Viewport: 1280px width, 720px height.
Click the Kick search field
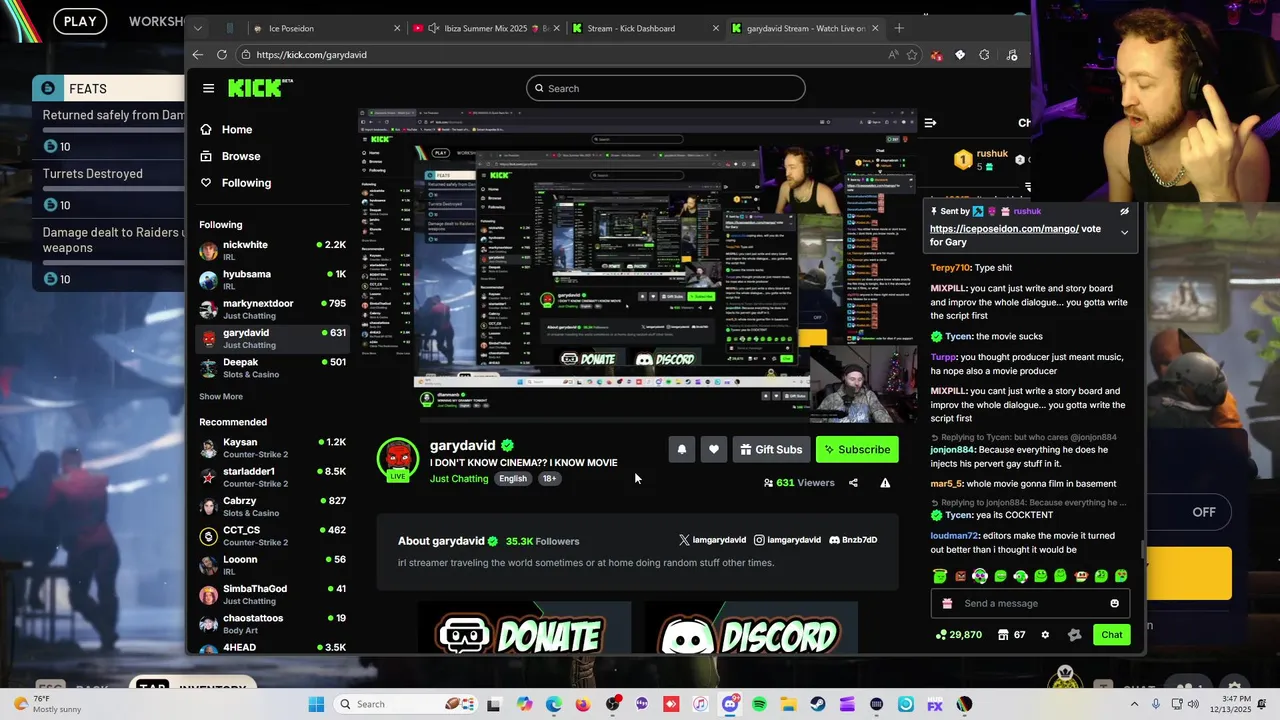(x=665, y=88)
